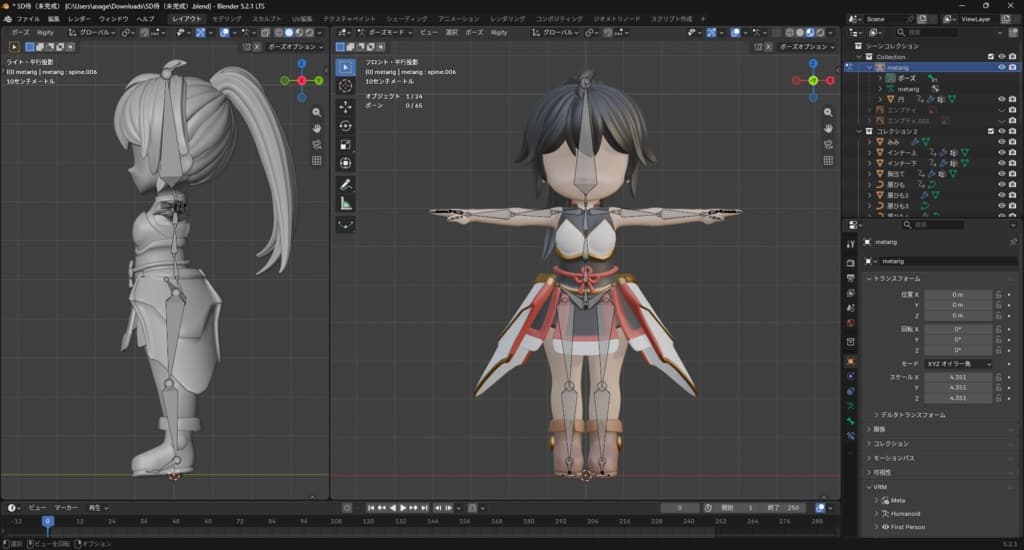Toggle visibility of みみ object
The height and width of the screenshot is (550, 1024).
point(1001,142)
